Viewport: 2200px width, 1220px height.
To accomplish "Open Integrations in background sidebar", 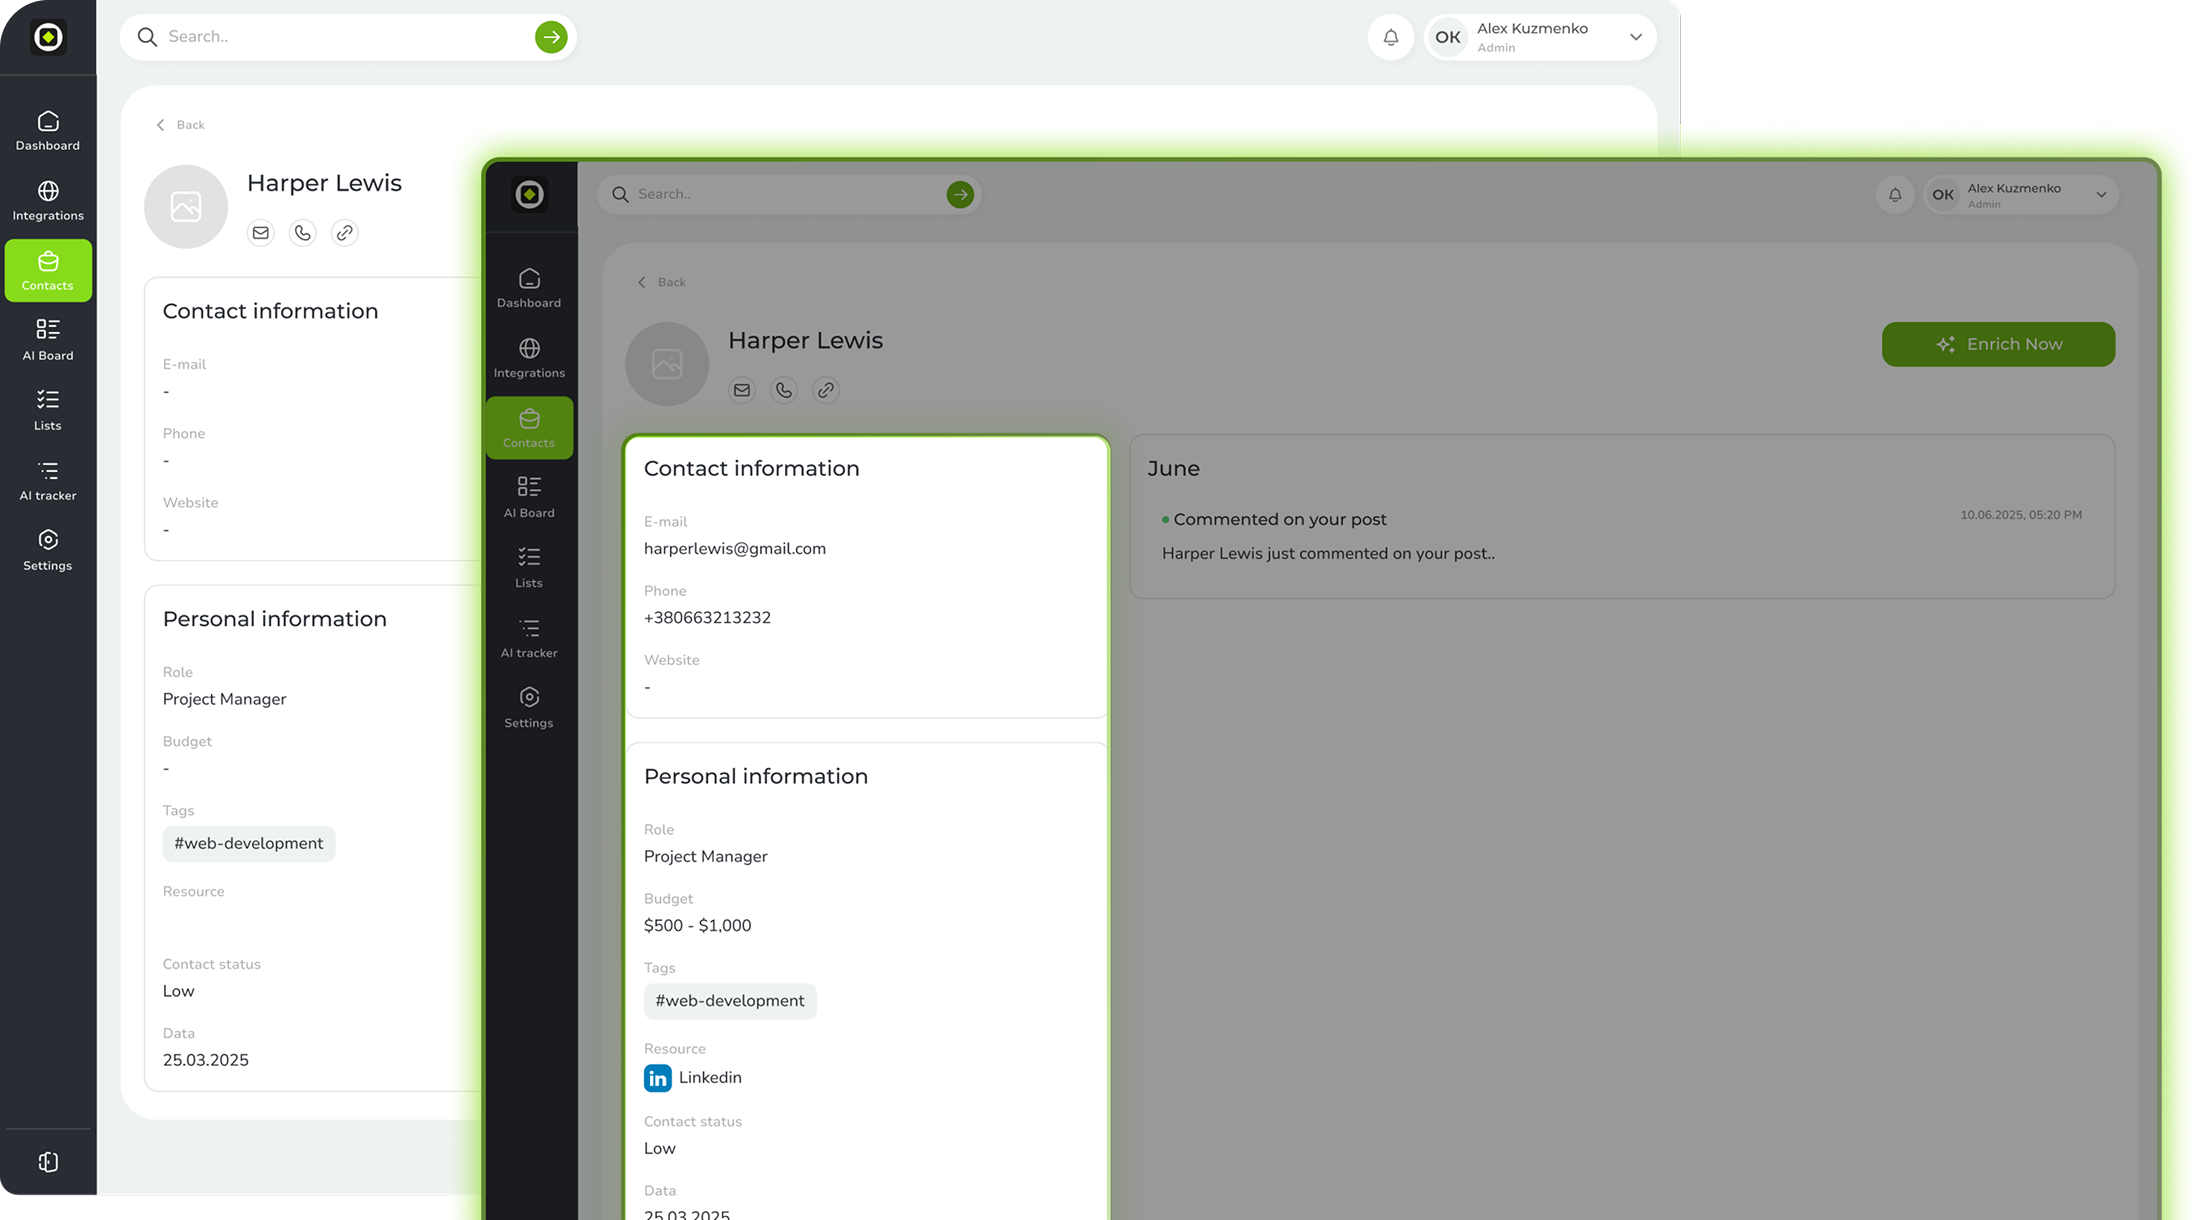I will pyautogui.click(x=48, y=201).
